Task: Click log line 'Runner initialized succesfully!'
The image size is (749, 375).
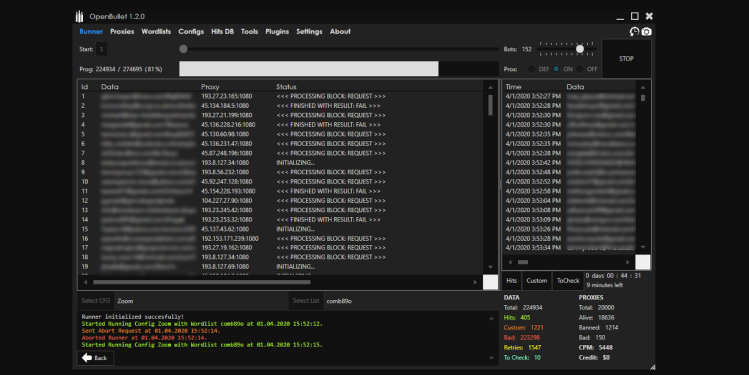Action: pyautogui.click(x=132, y=317)
